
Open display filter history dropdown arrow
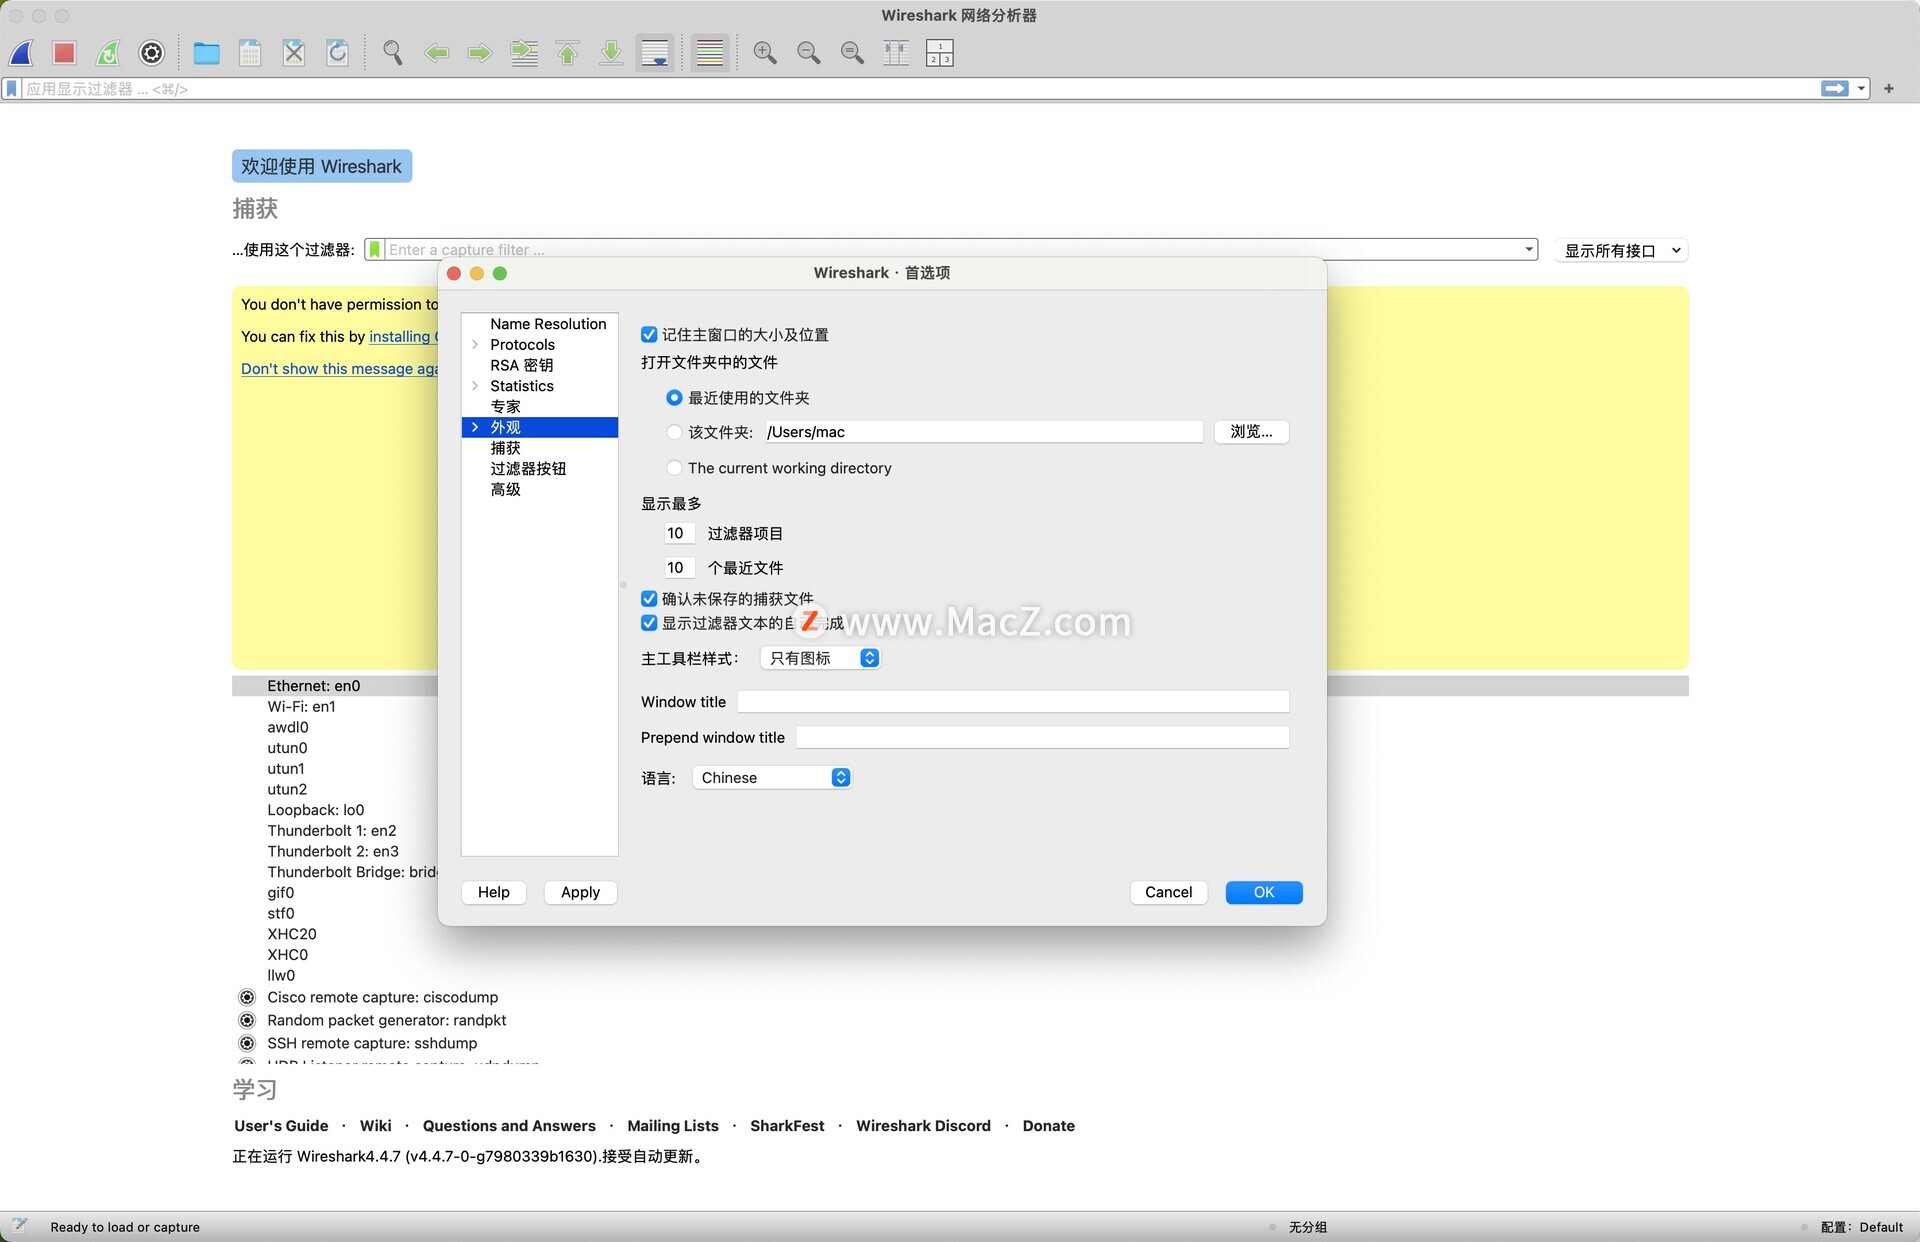coord(1861,89)
